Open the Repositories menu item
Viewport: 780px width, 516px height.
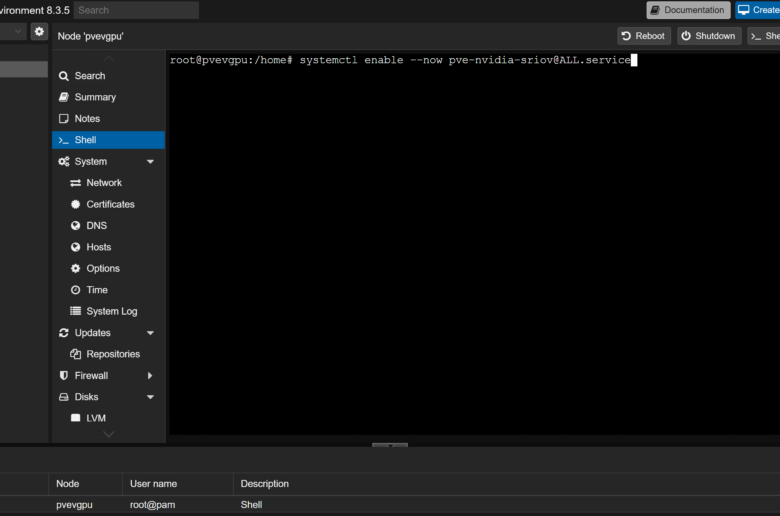(108, 354)
